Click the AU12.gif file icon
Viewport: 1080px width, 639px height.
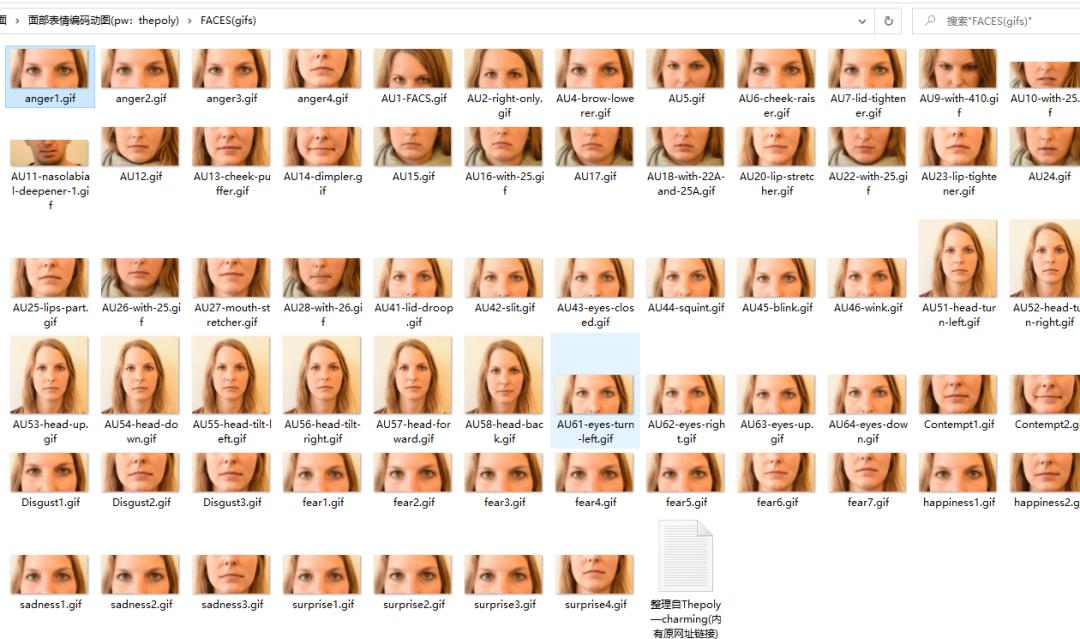point(141,147)
